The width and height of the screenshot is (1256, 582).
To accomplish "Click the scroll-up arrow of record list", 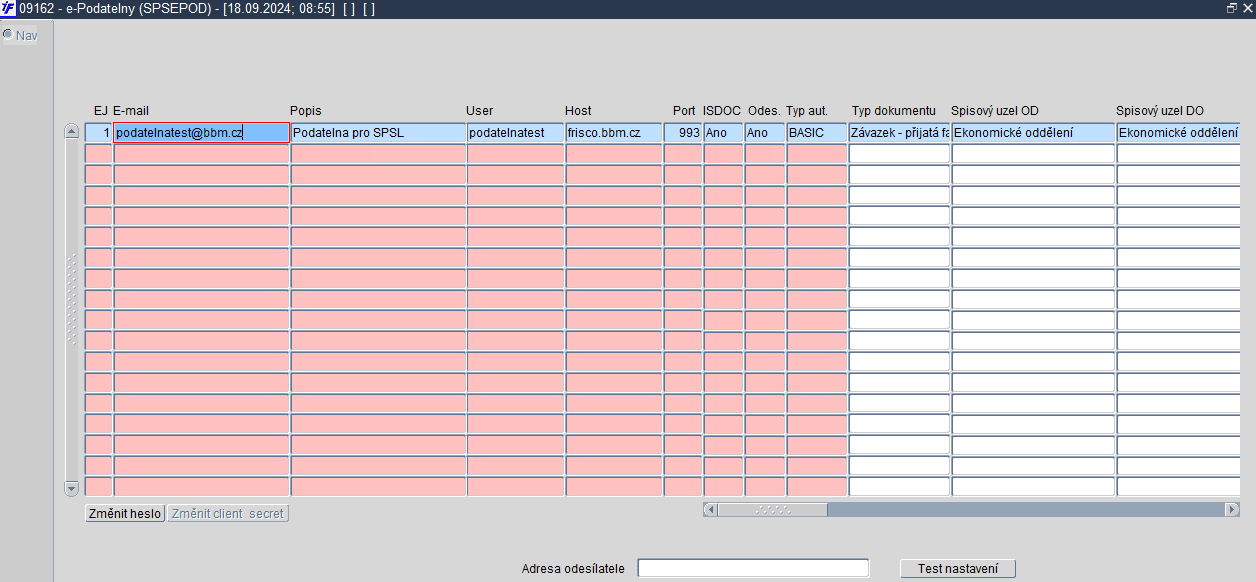I will tap(71, 131).
